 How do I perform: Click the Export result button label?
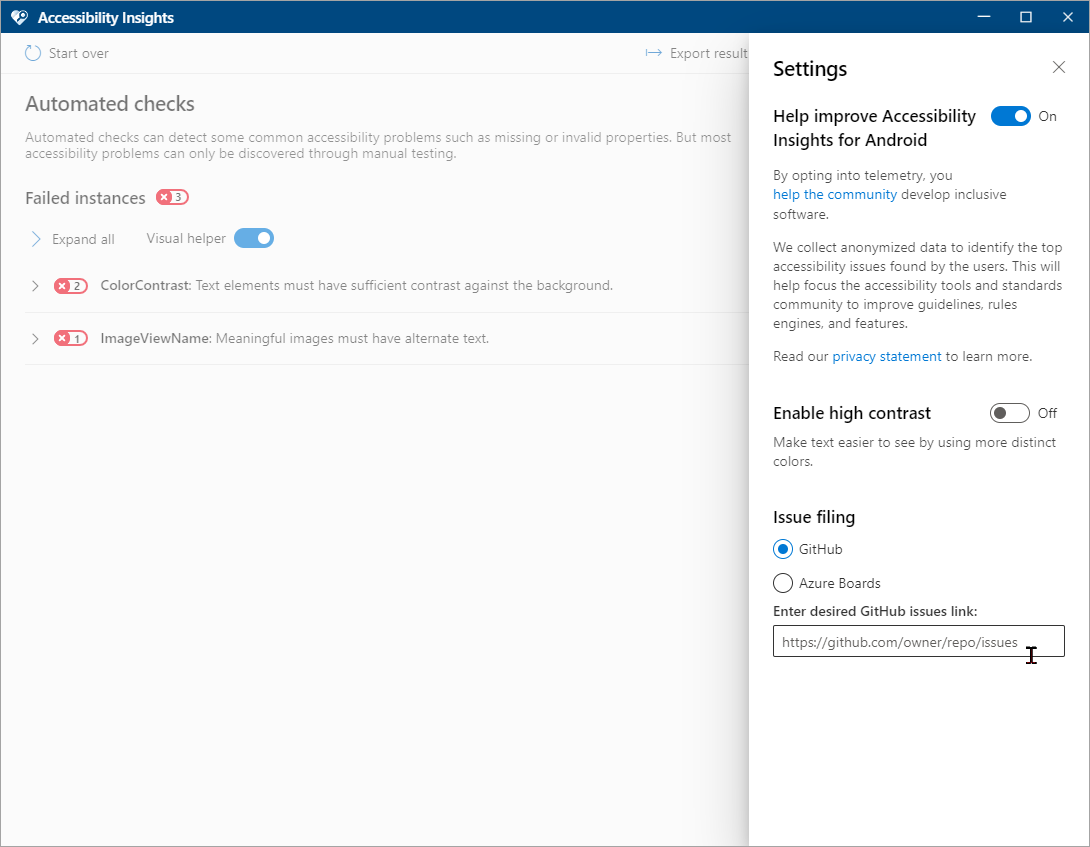[x=709, y=54]
